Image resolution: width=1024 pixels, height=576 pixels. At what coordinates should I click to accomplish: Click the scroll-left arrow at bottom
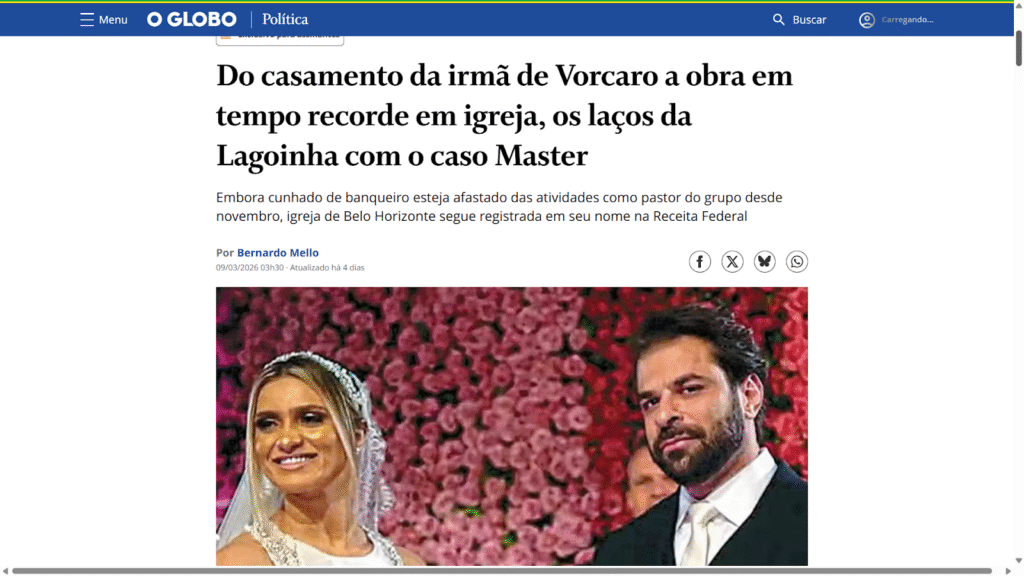[x=5, y=571]
